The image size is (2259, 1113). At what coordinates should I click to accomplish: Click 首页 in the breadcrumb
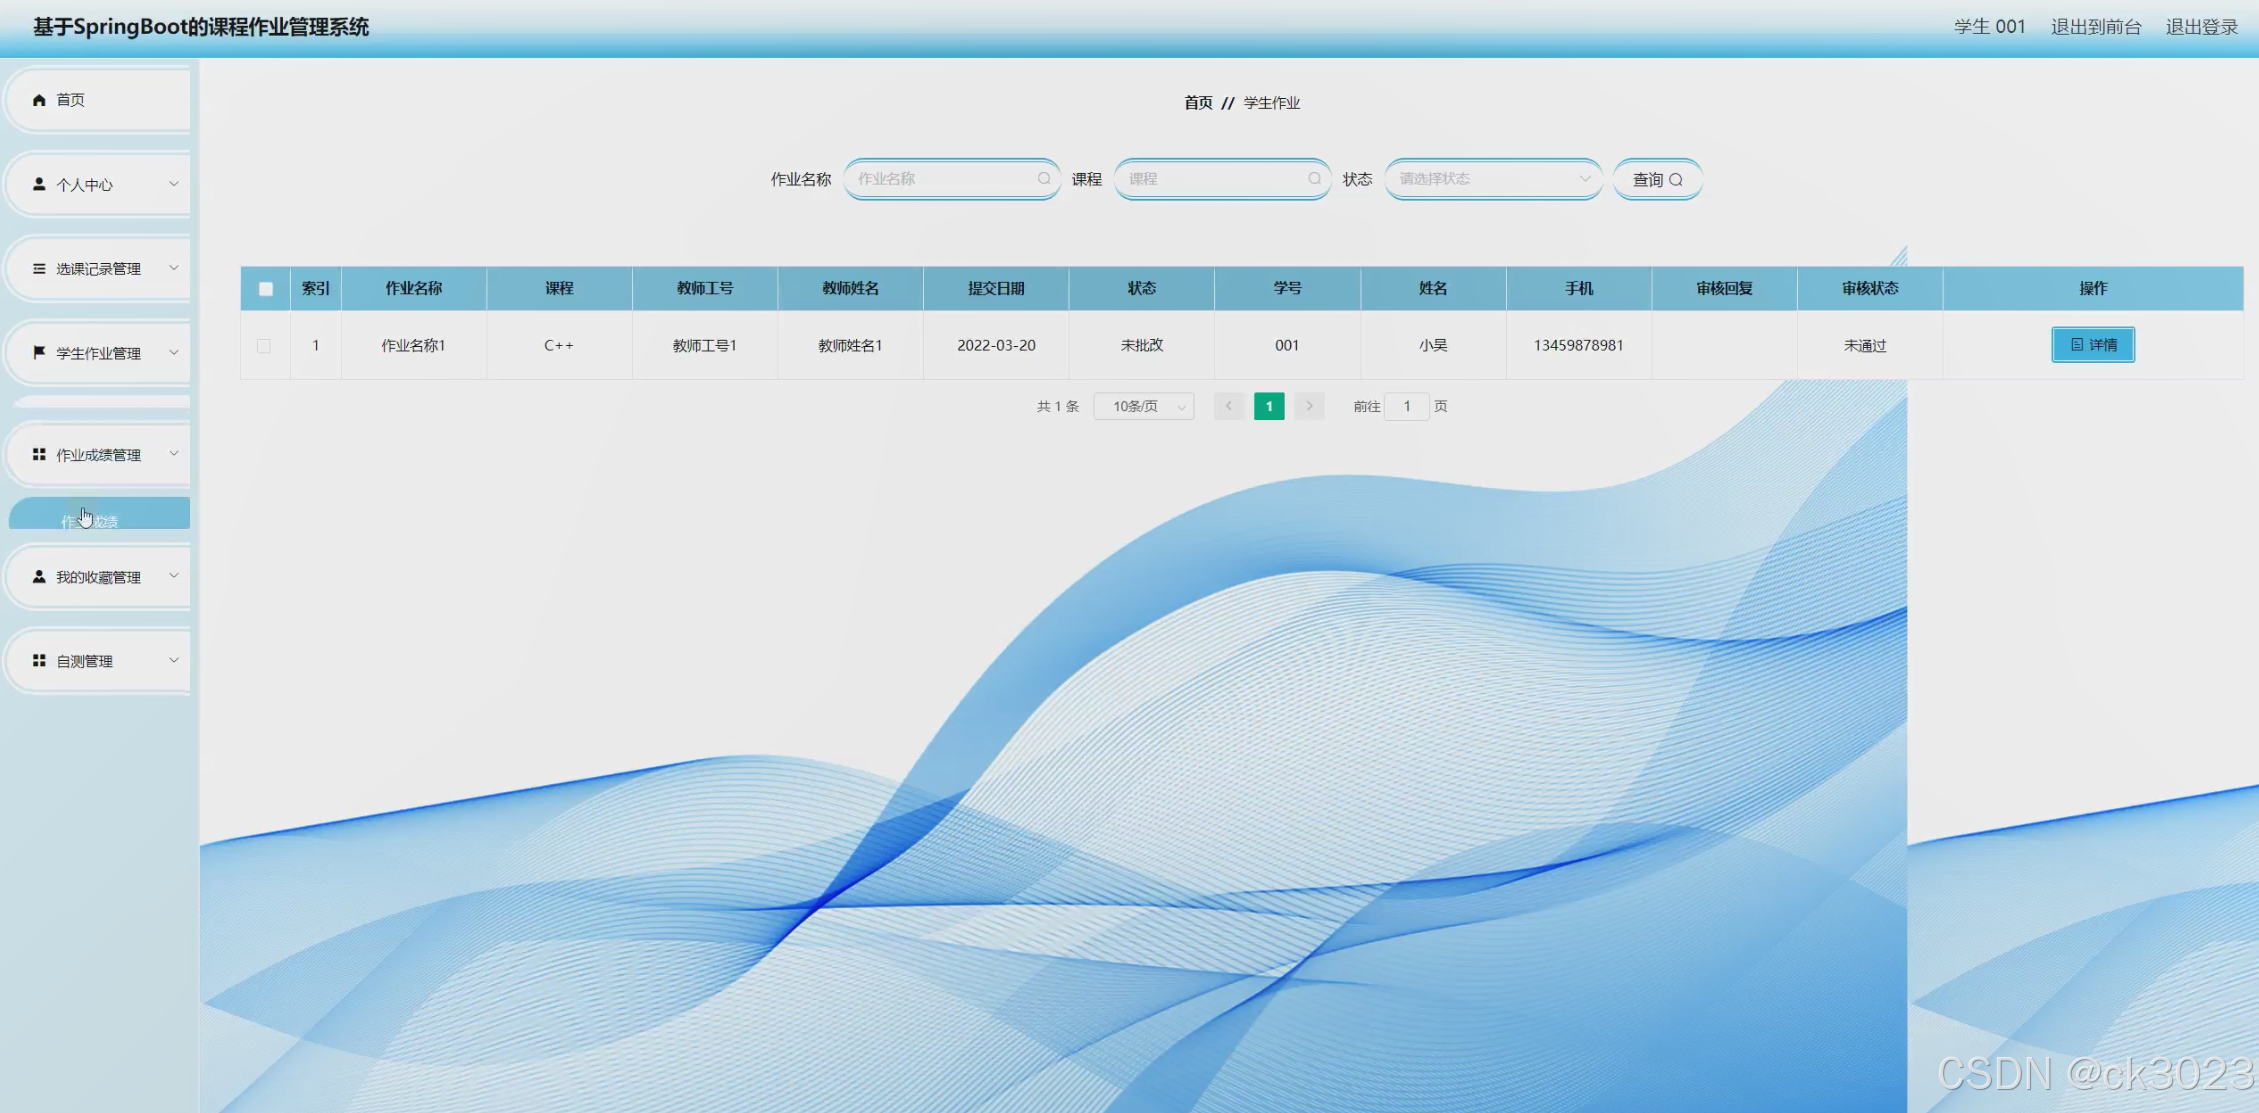1197,103
